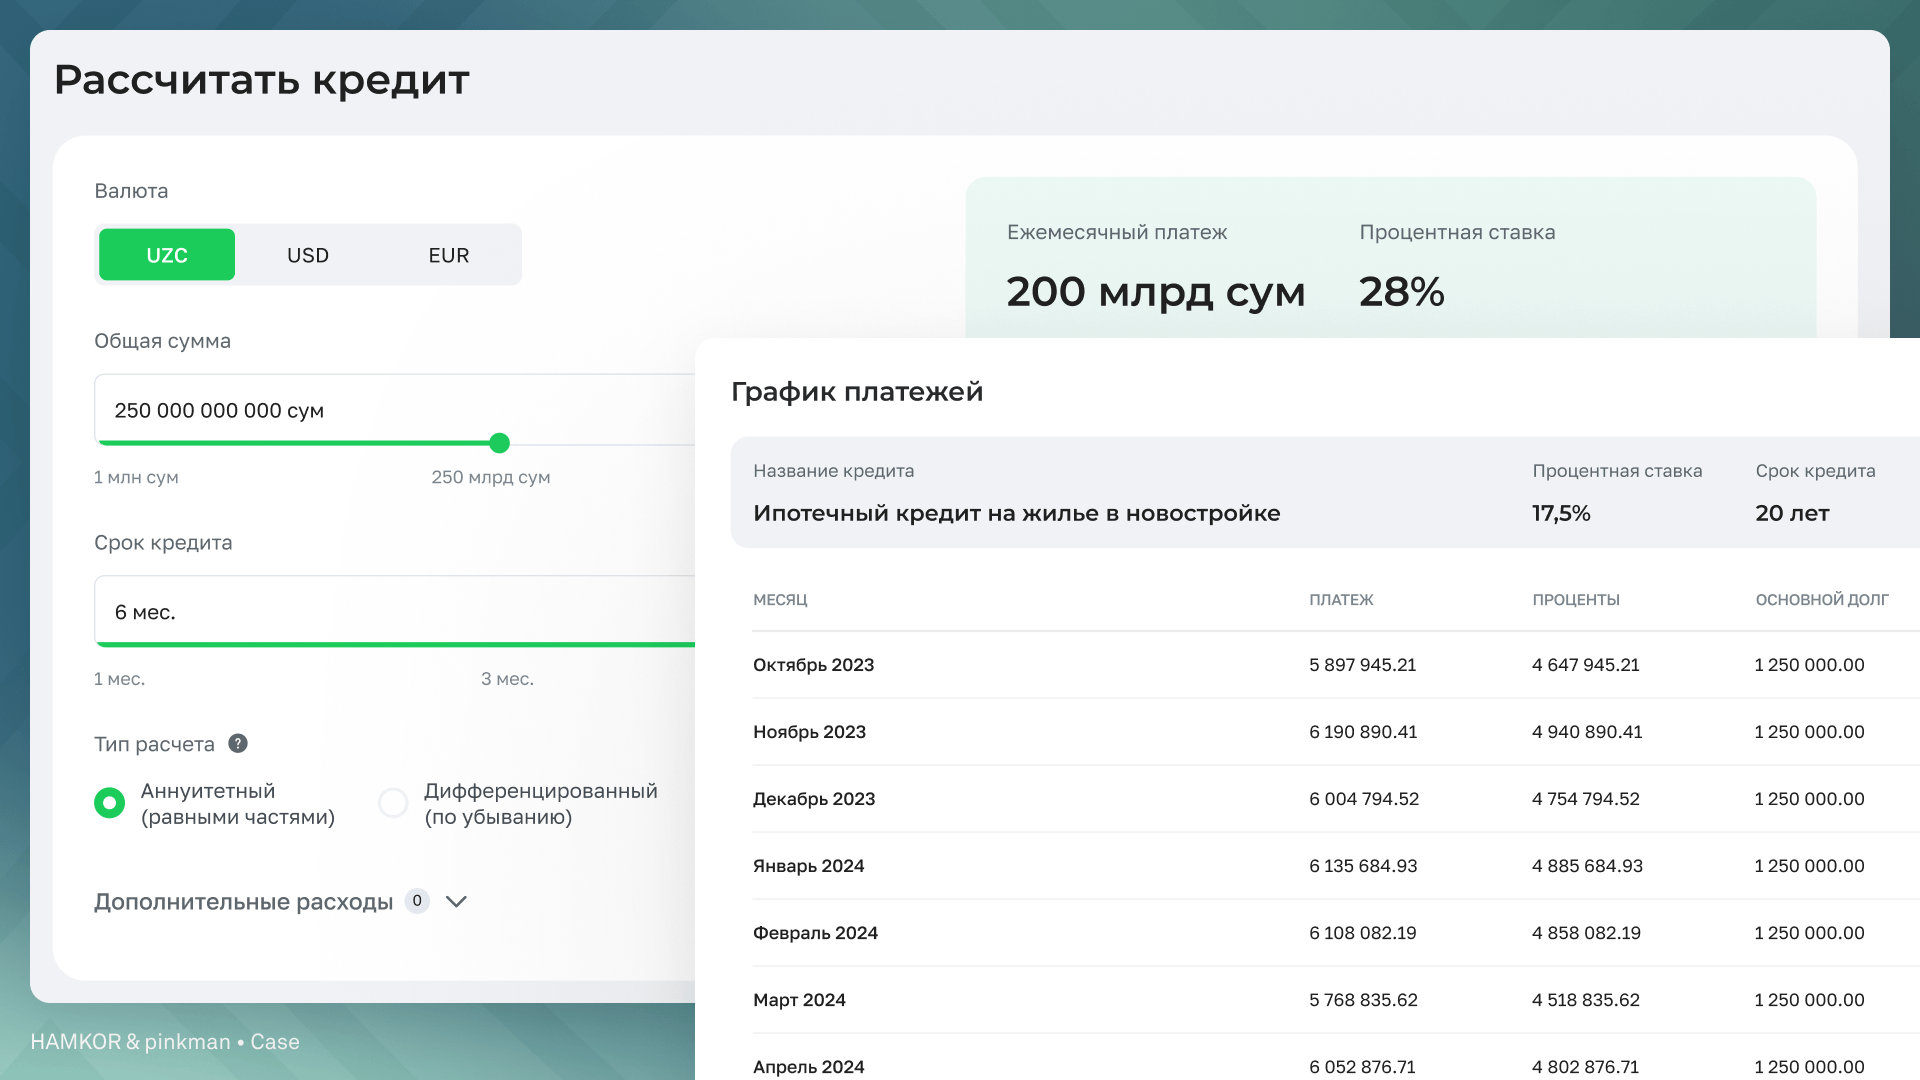Click the 1 млн сум minimum label

point(136,477)
